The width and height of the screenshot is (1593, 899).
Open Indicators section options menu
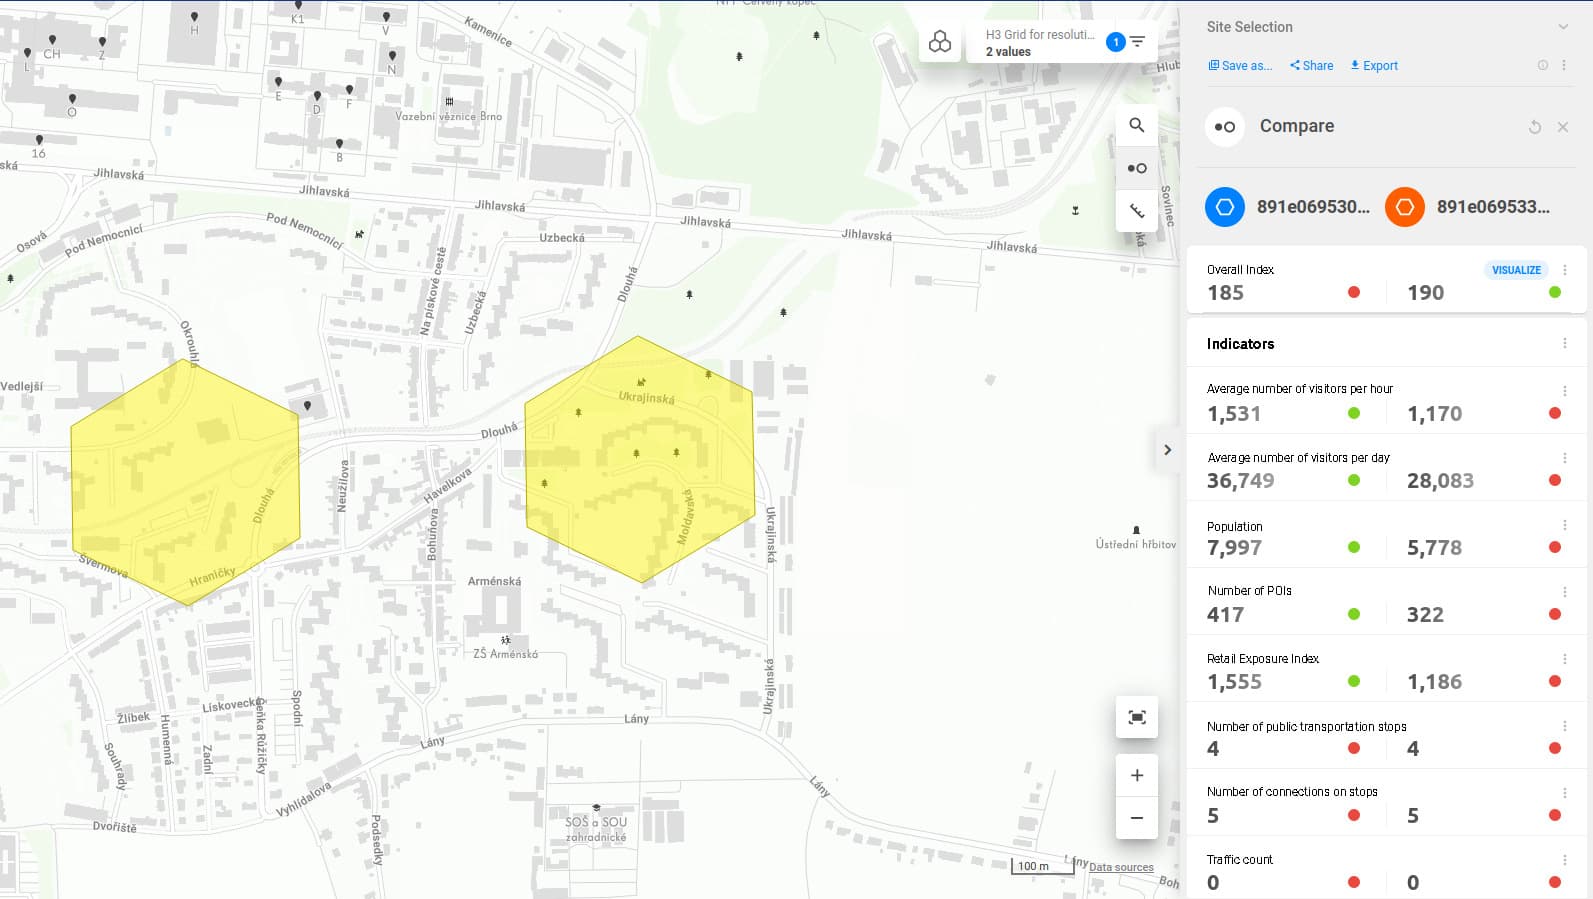(x=1565, y=343)
